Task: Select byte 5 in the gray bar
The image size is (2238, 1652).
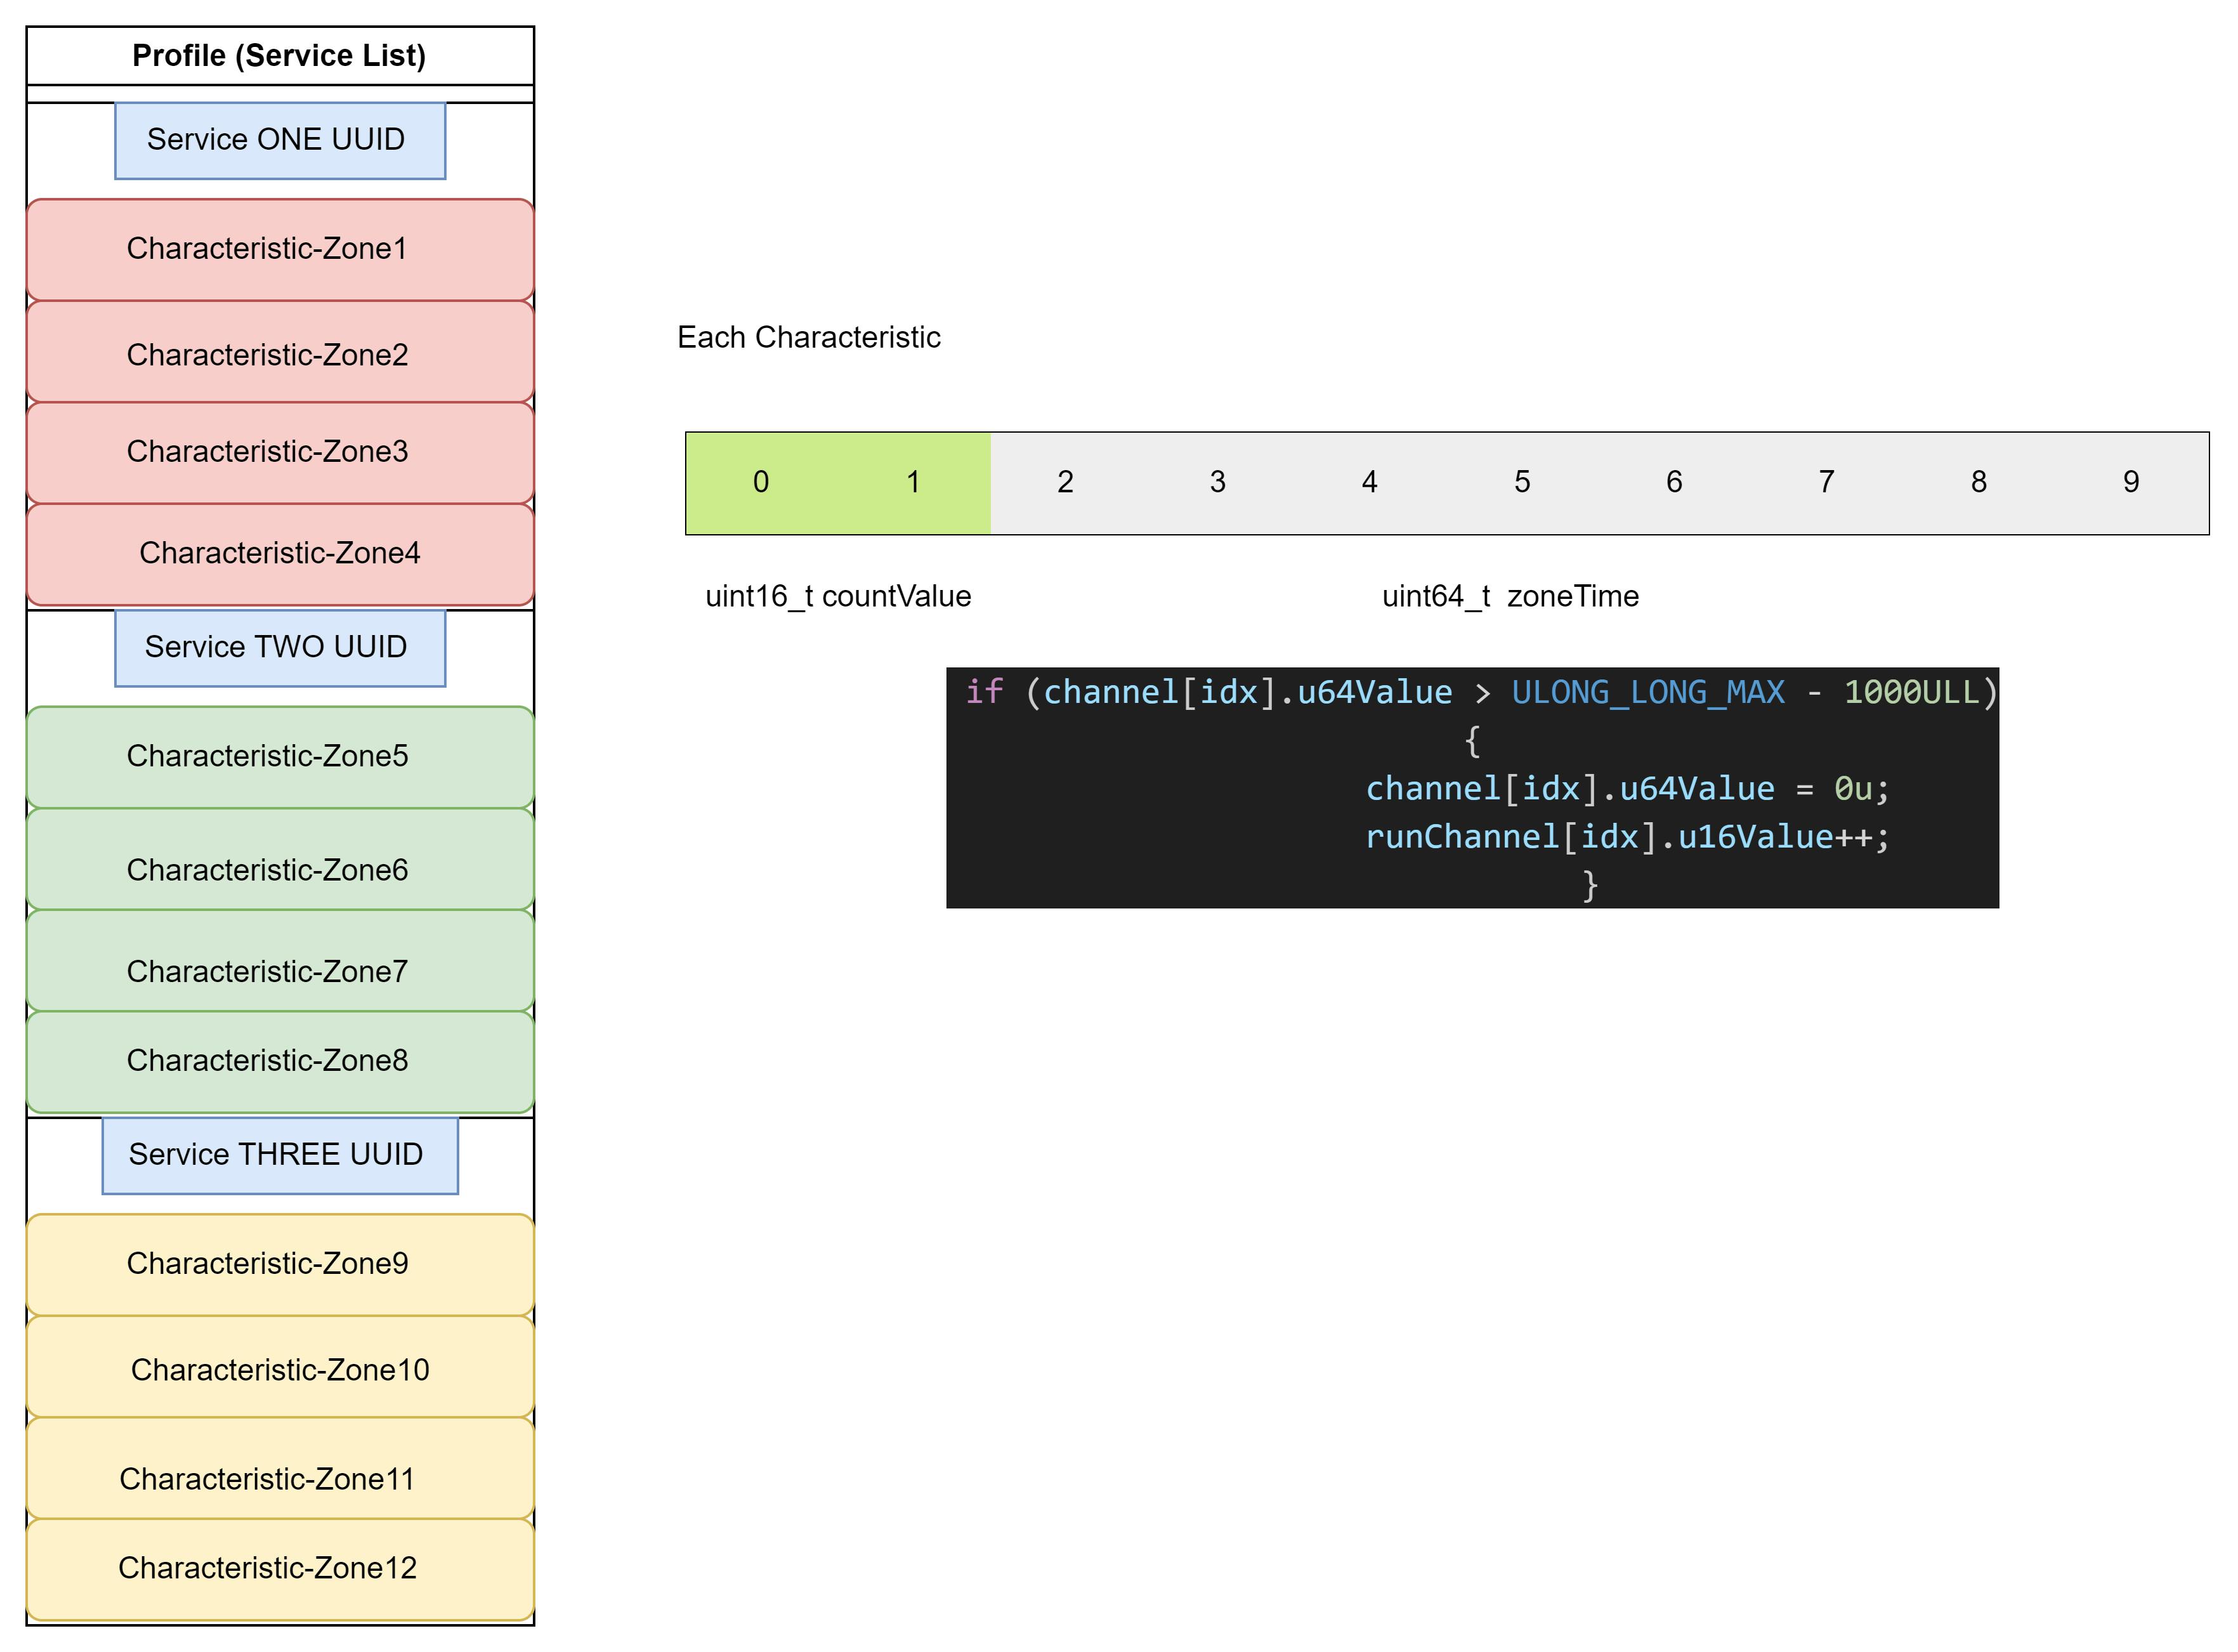Action: click(x=1522, y=483)
